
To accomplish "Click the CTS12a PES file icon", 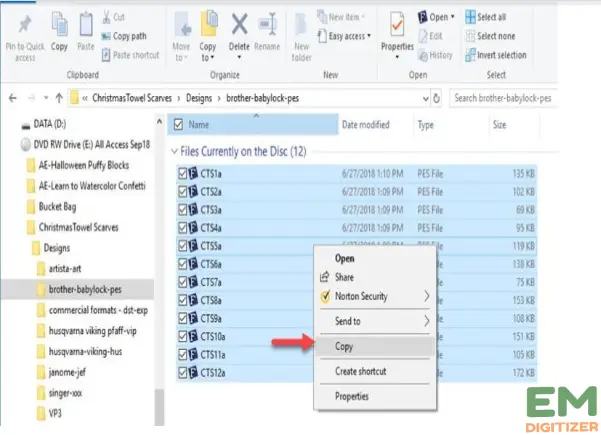I will 193,373.
